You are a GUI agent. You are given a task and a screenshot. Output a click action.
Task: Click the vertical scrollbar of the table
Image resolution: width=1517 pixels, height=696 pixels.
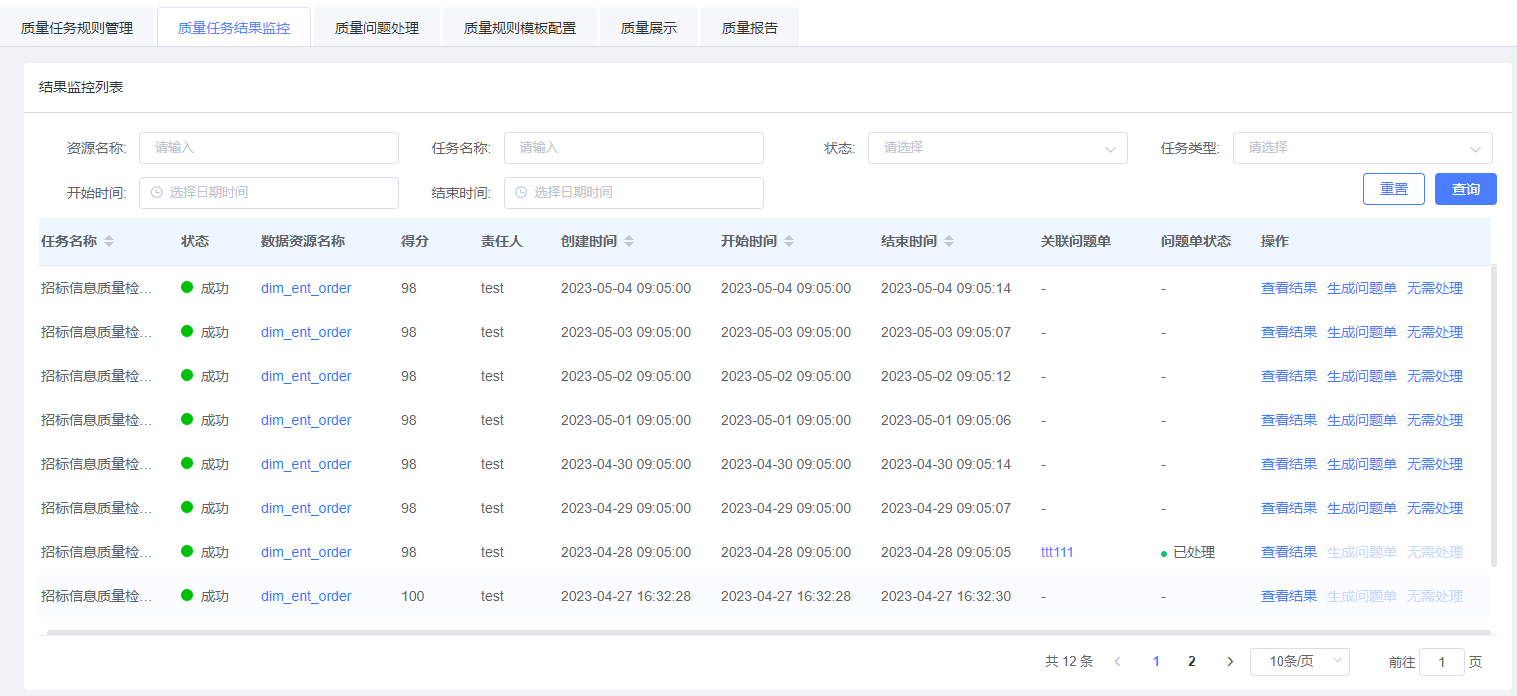coord(1494,416)
